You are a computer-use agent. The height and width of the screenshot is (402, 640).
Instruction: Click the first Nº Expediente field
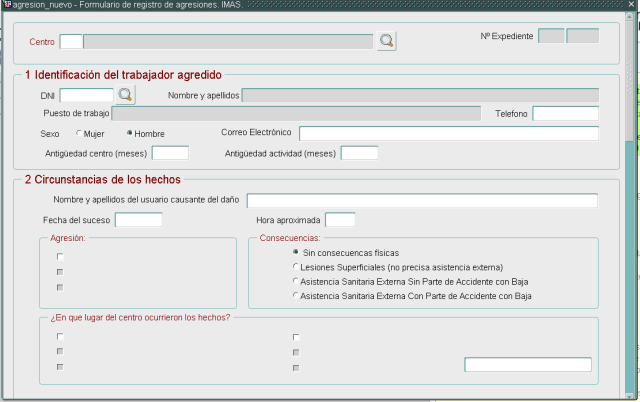click(x=551, y=36)
